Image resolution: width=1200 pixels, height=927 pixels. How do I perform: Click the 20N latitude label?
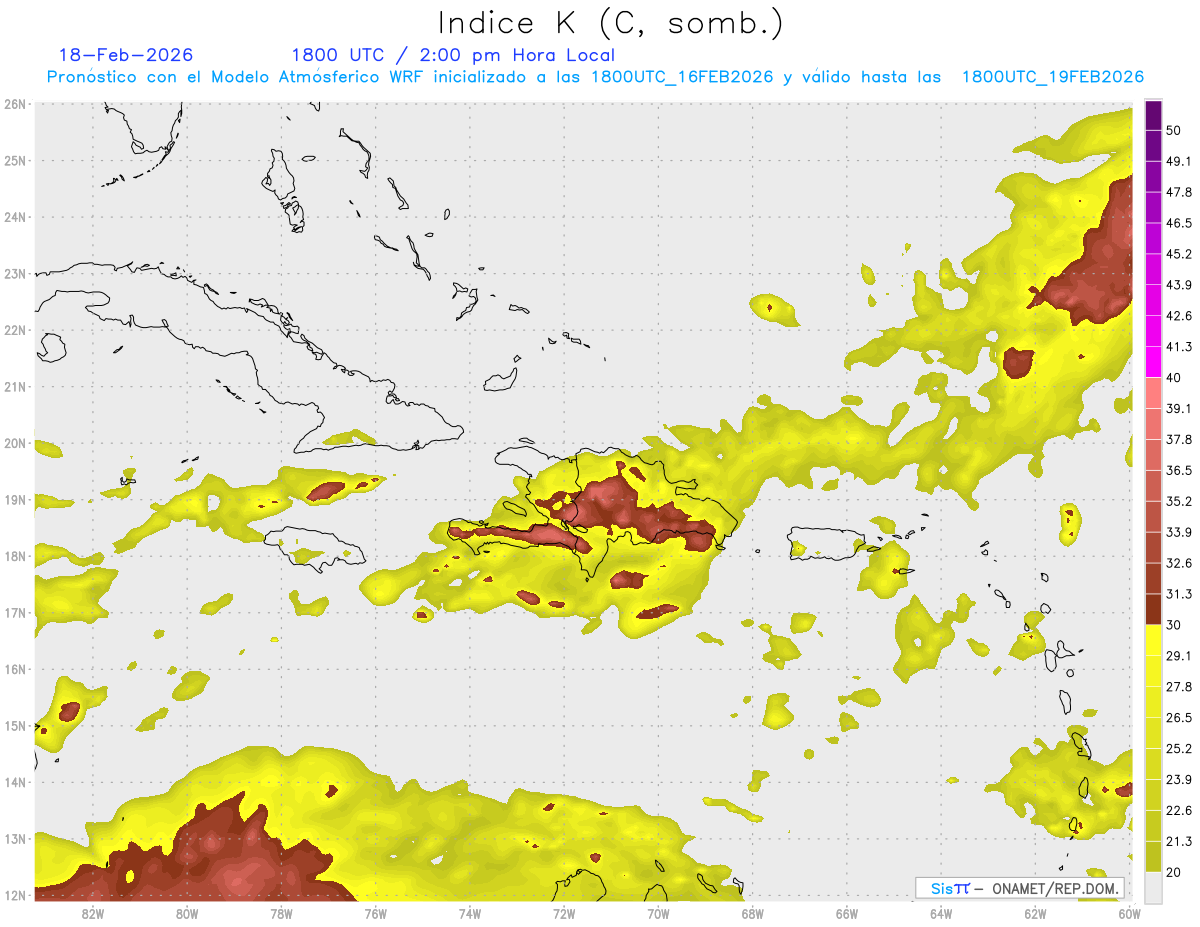pos(15,443)
